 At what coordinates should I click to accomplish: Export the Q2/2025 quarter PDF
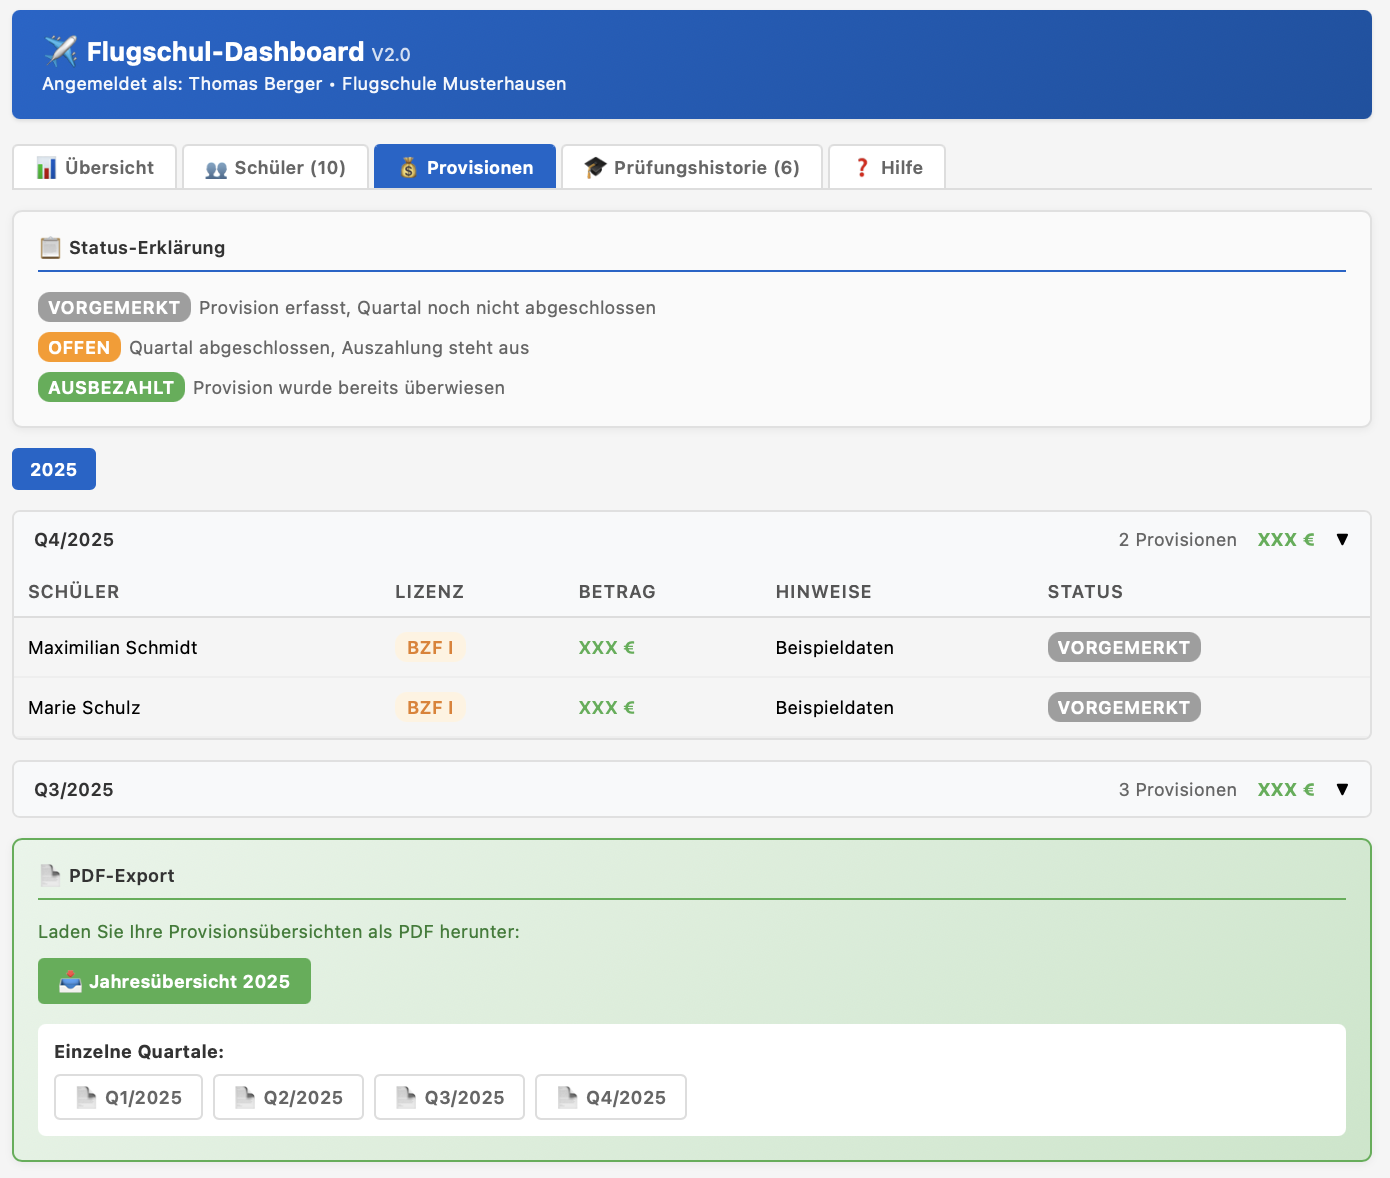coord(288,1098)
